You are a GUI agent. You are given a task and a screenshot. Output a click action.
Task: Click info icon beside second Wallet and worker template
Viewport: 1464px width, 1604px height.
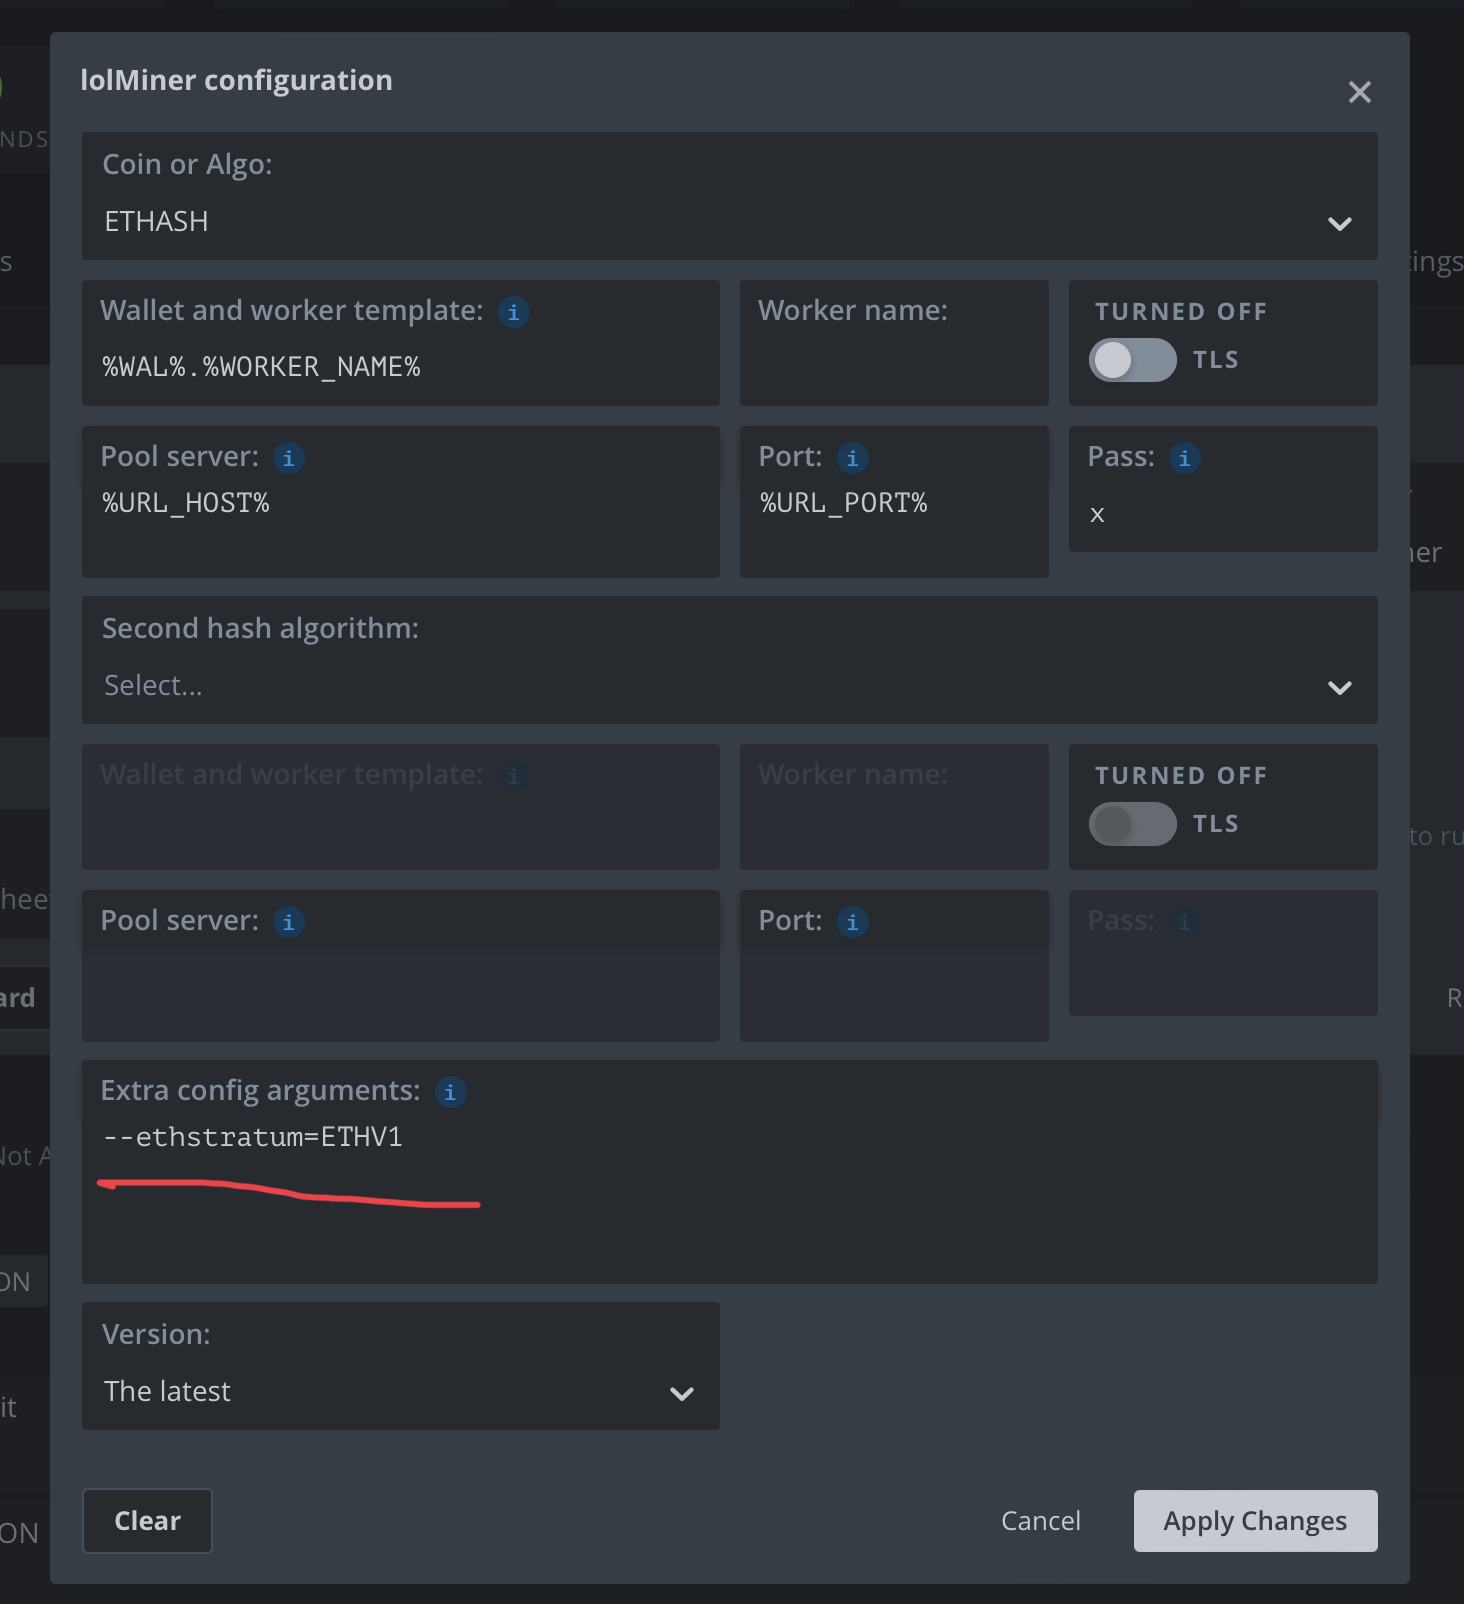(x=513, y=776)
